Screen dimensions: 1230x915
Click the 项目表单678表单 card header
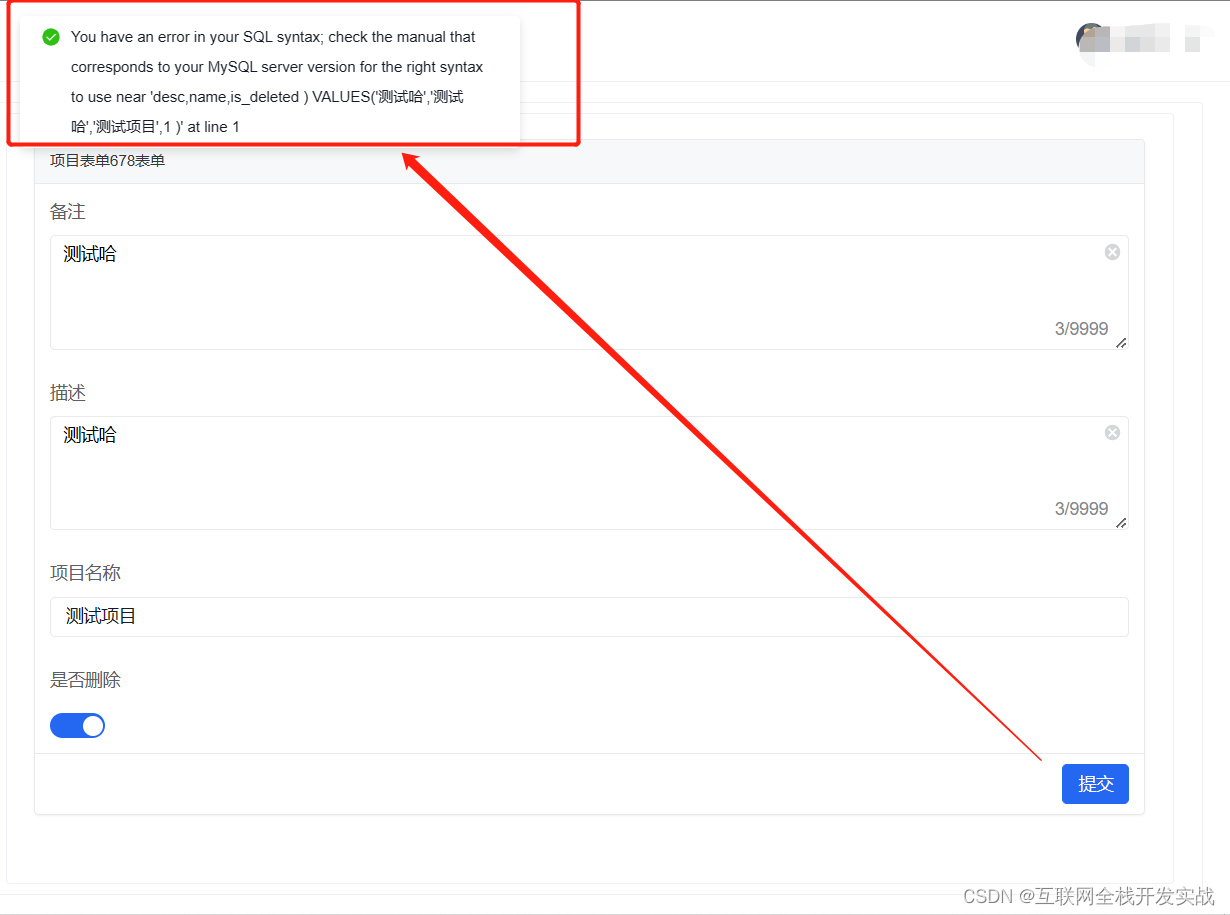pyautogui.click(x=589, y=161)
